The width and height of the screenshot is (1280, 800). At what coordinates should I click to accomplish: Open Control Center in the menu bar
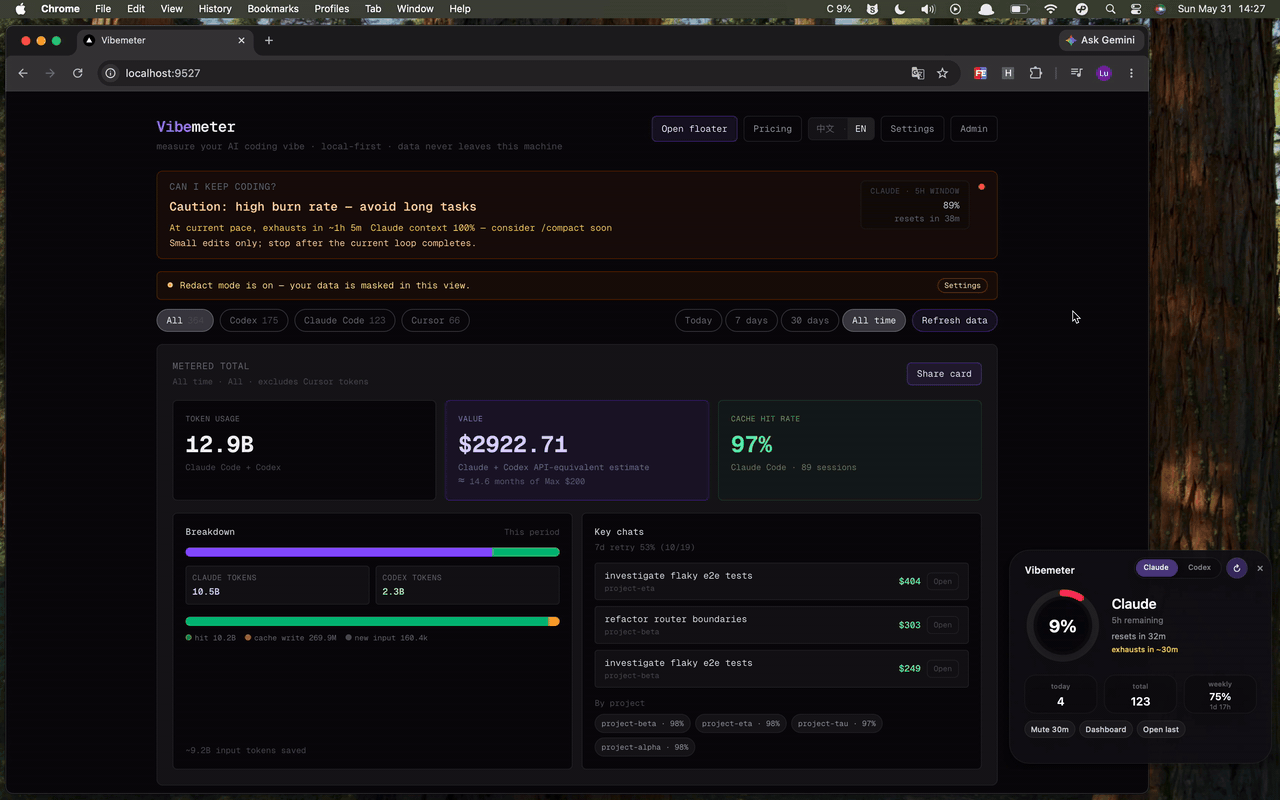click(x=1136, y=9)
